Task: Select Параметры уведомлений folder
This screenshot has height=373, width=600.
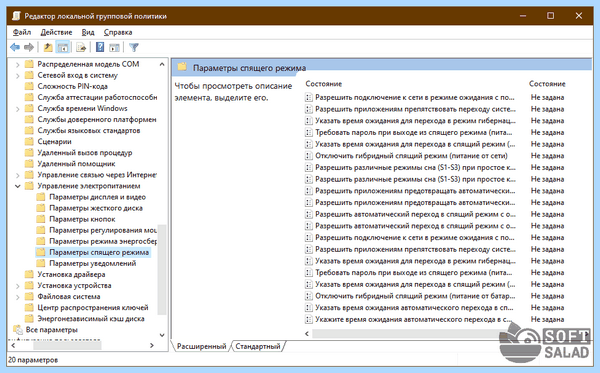Action: point(93,264)
